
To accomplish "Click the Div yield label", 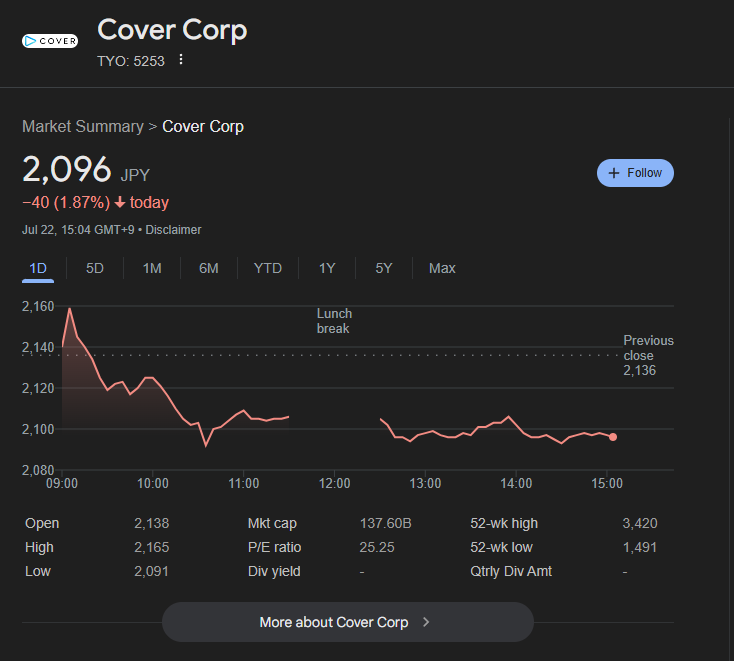I will tap(274, 571).
